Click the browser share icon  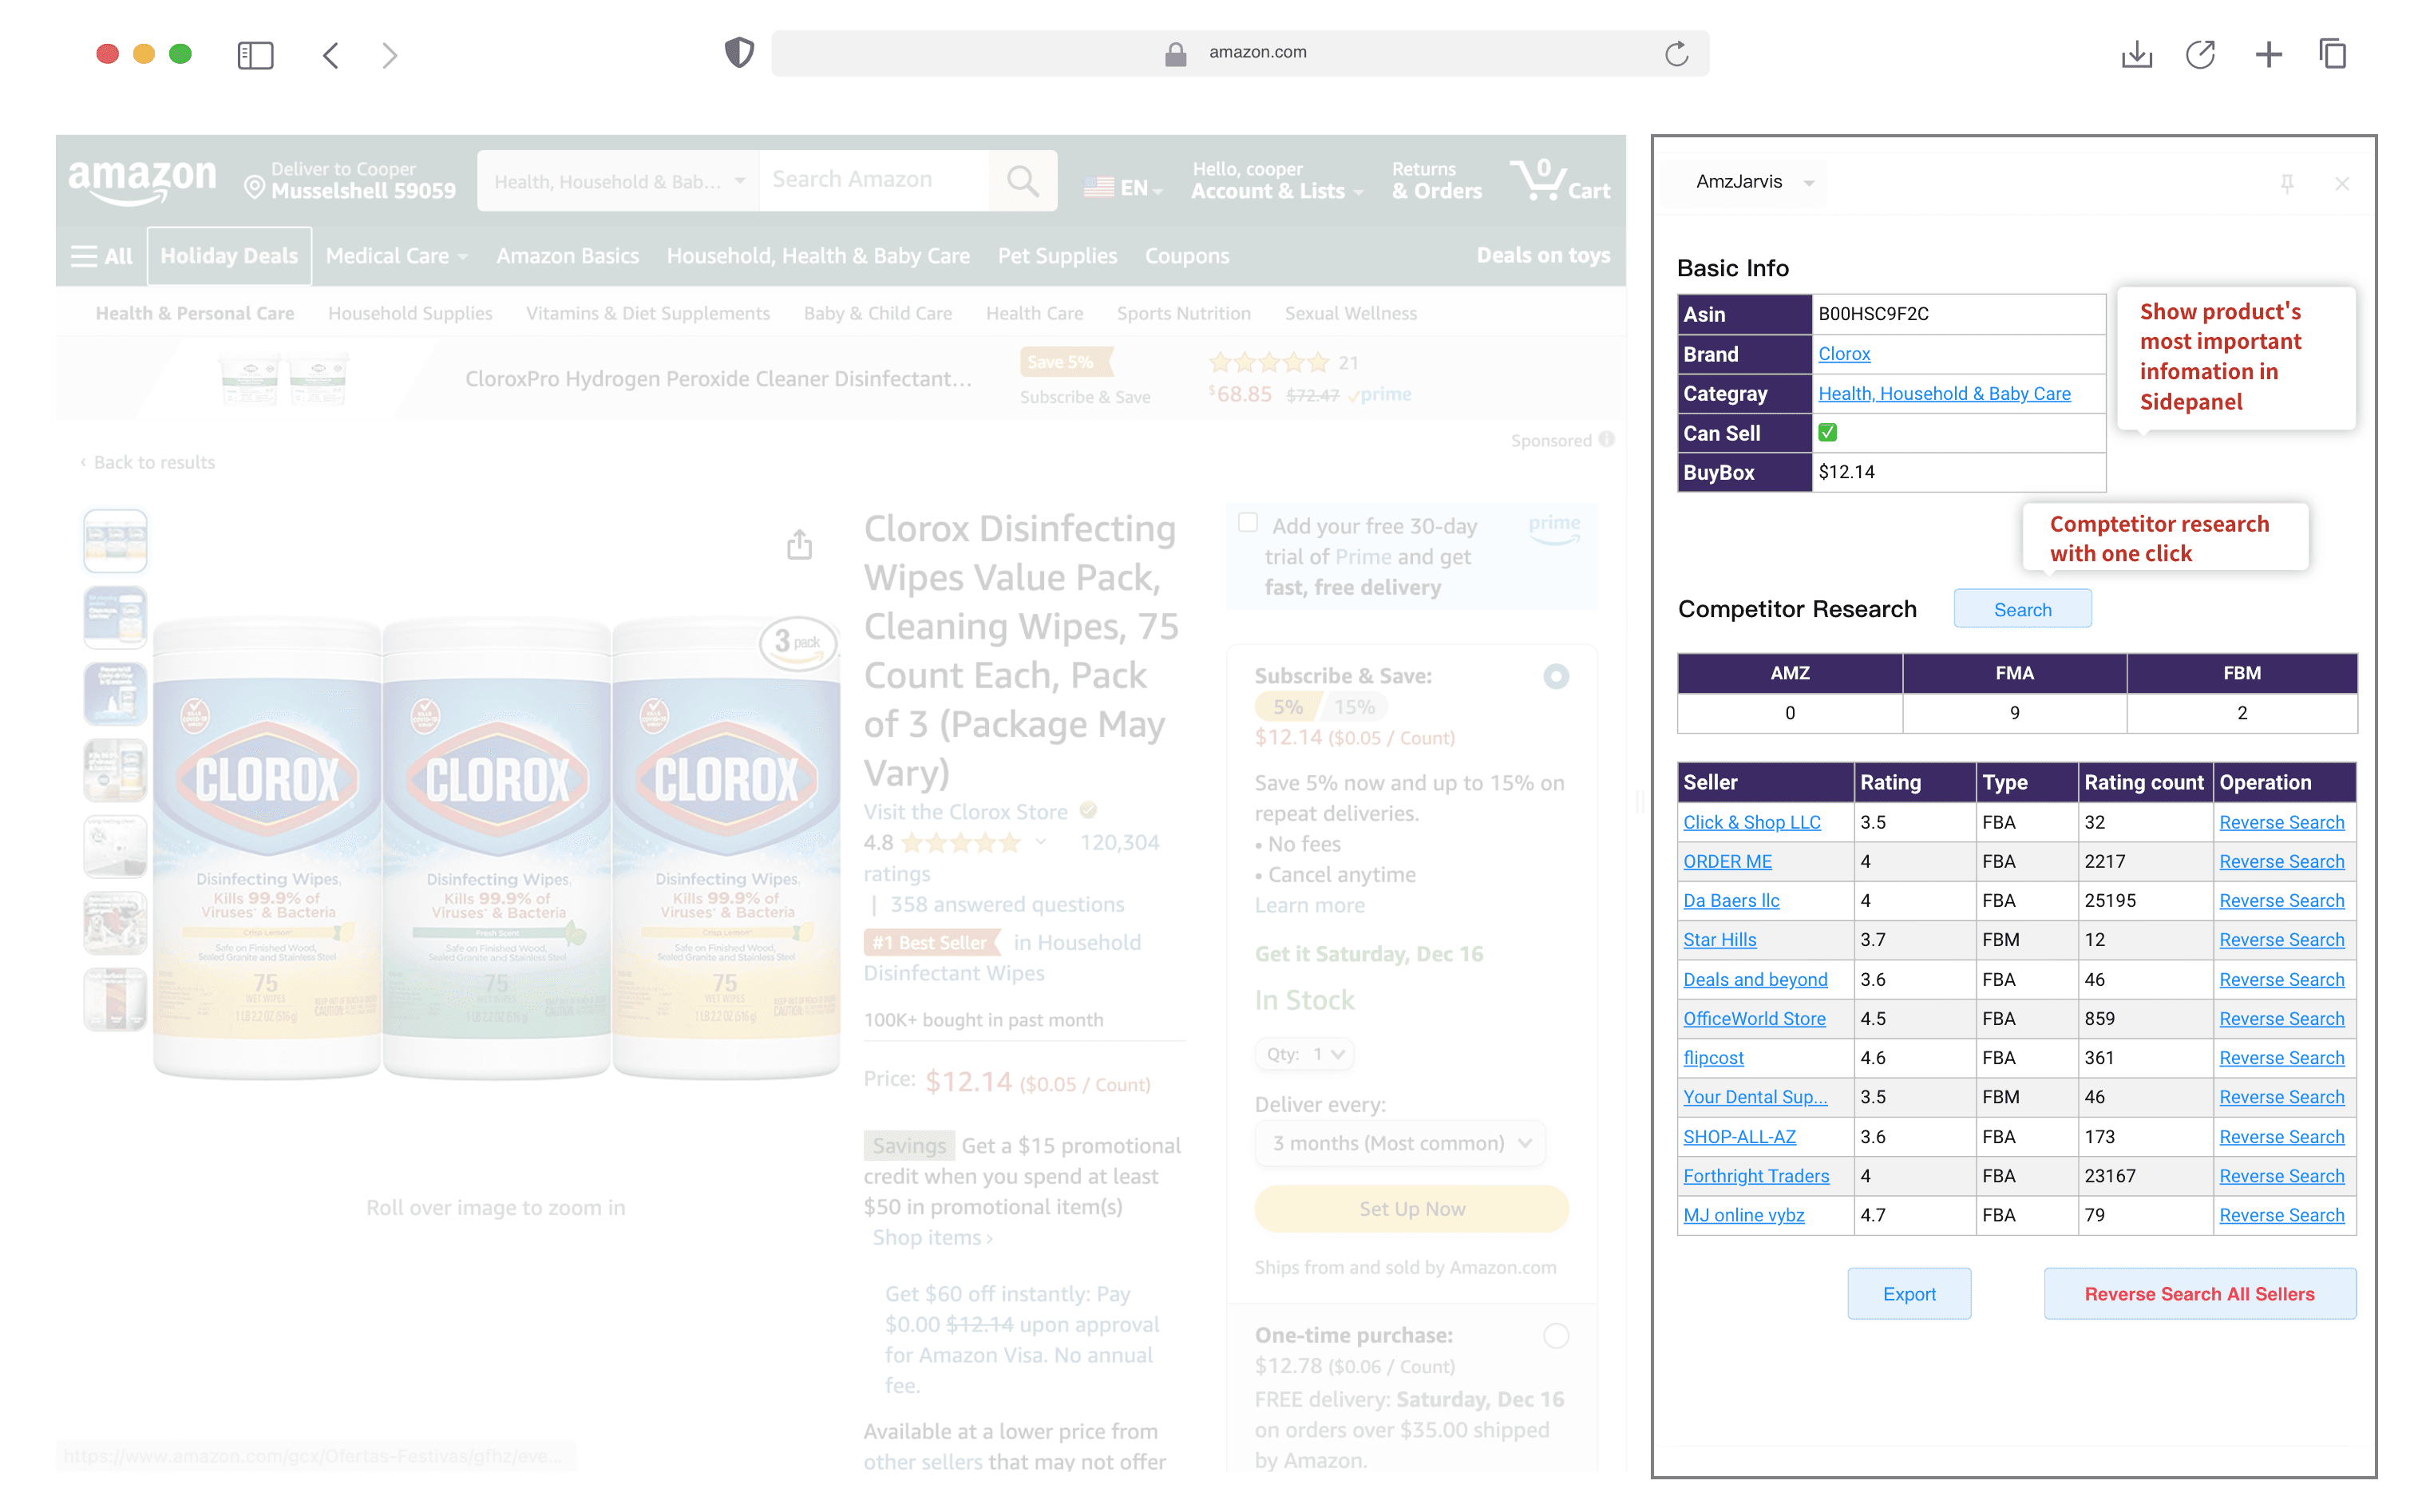pos(2200,53)
